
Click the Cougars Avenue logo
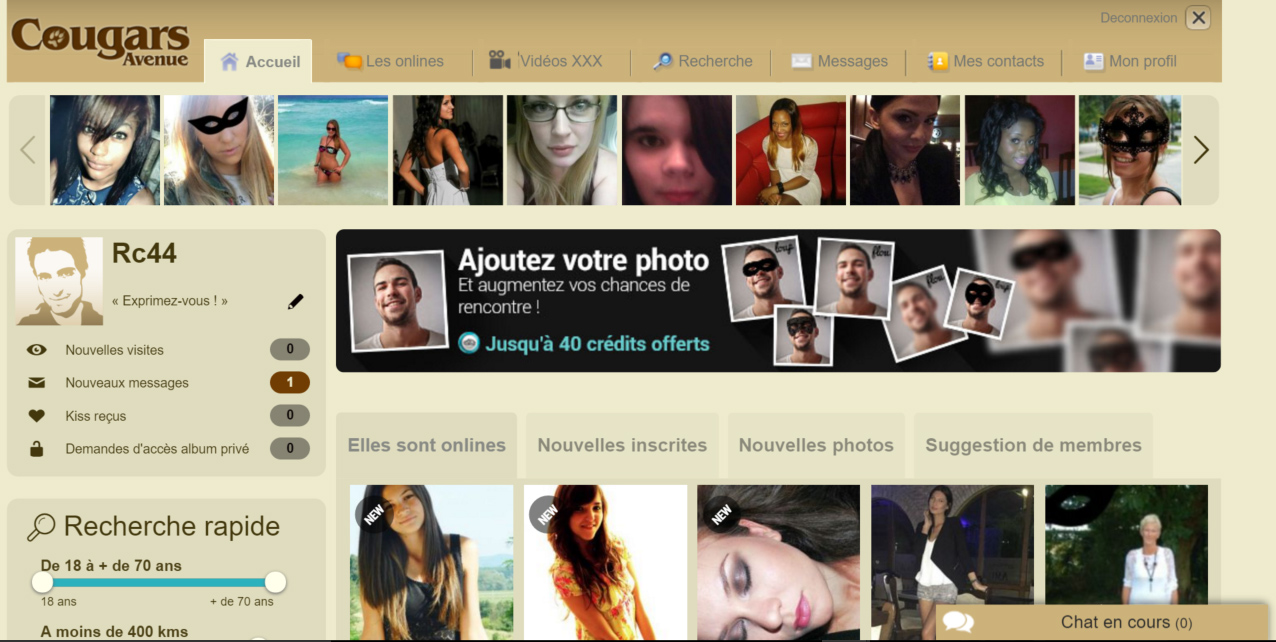[x=100, y=43]
